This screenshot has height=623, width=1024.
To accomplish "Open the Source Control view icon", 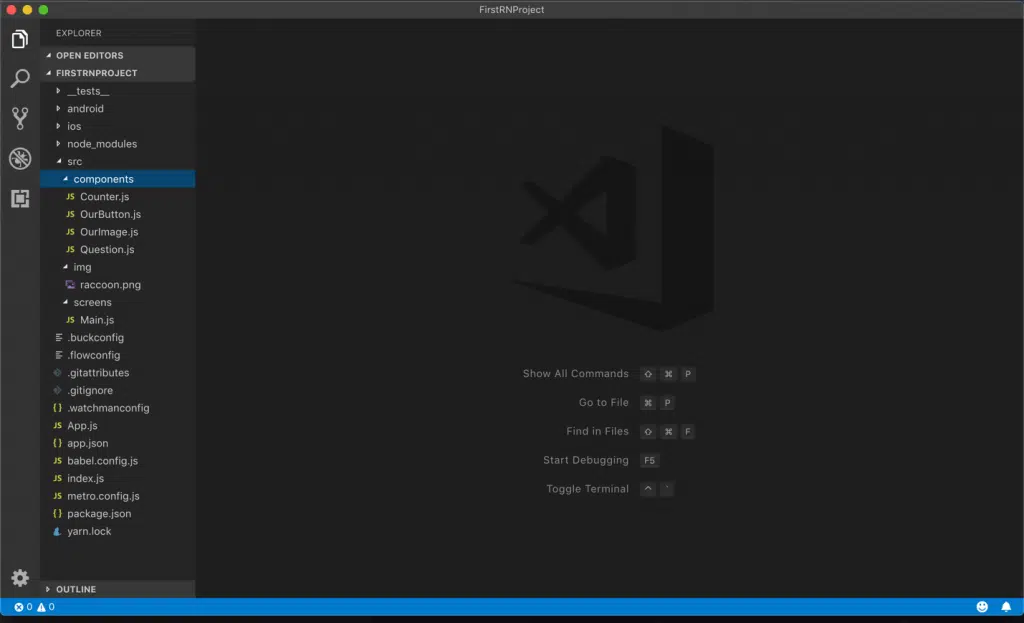I will pyautogui.click(x=19, y=118).
